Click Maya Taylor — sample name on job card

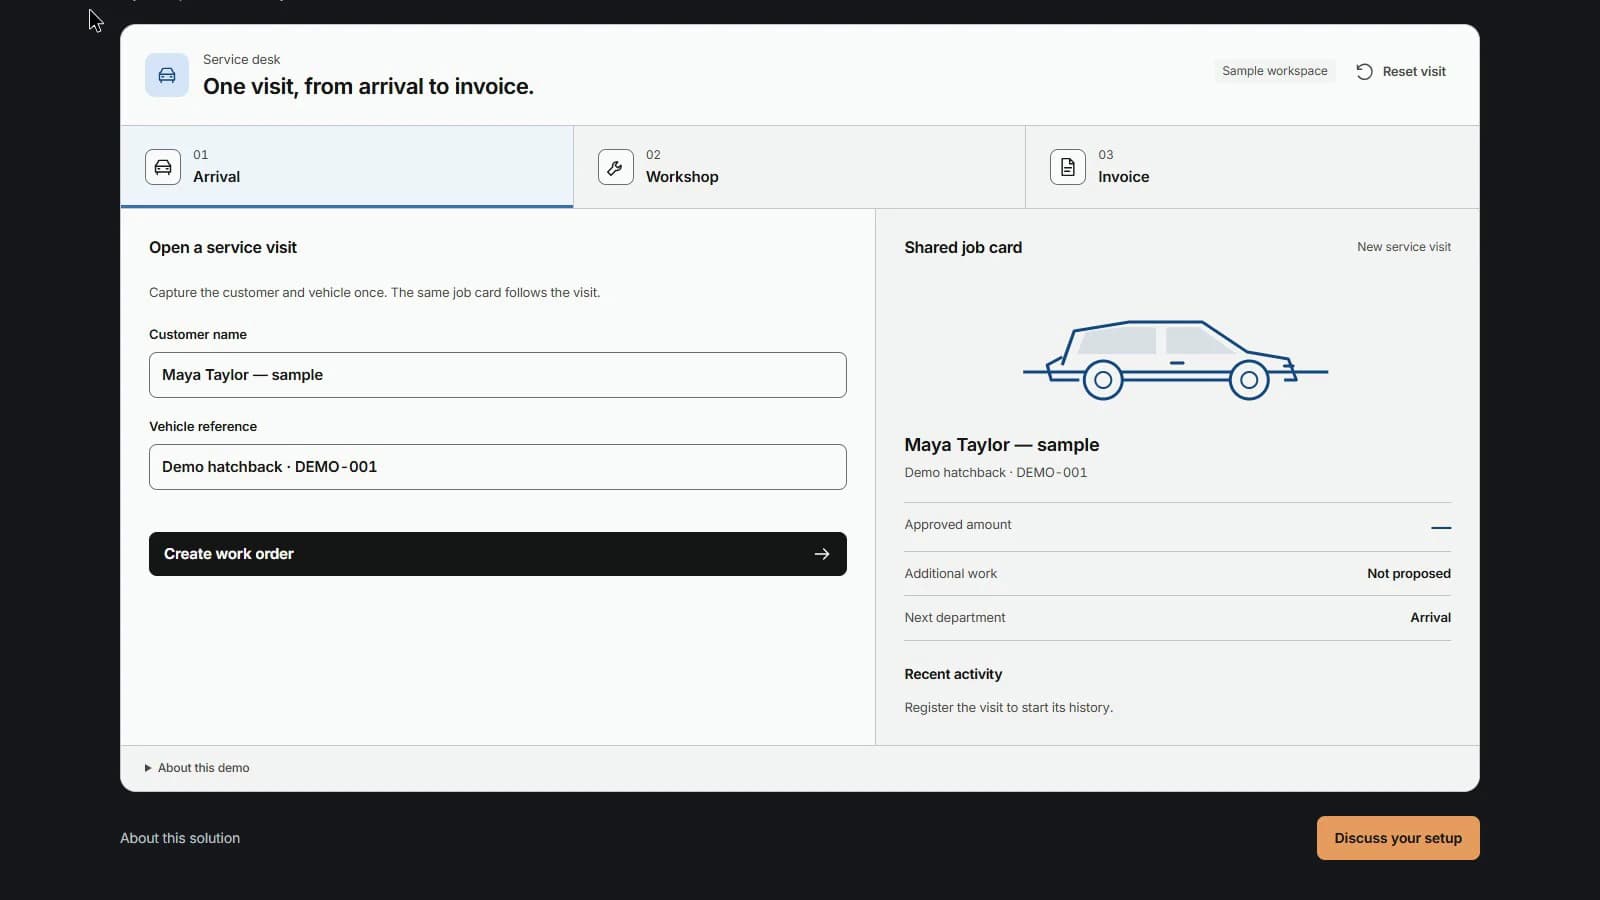pos(1002,445)
